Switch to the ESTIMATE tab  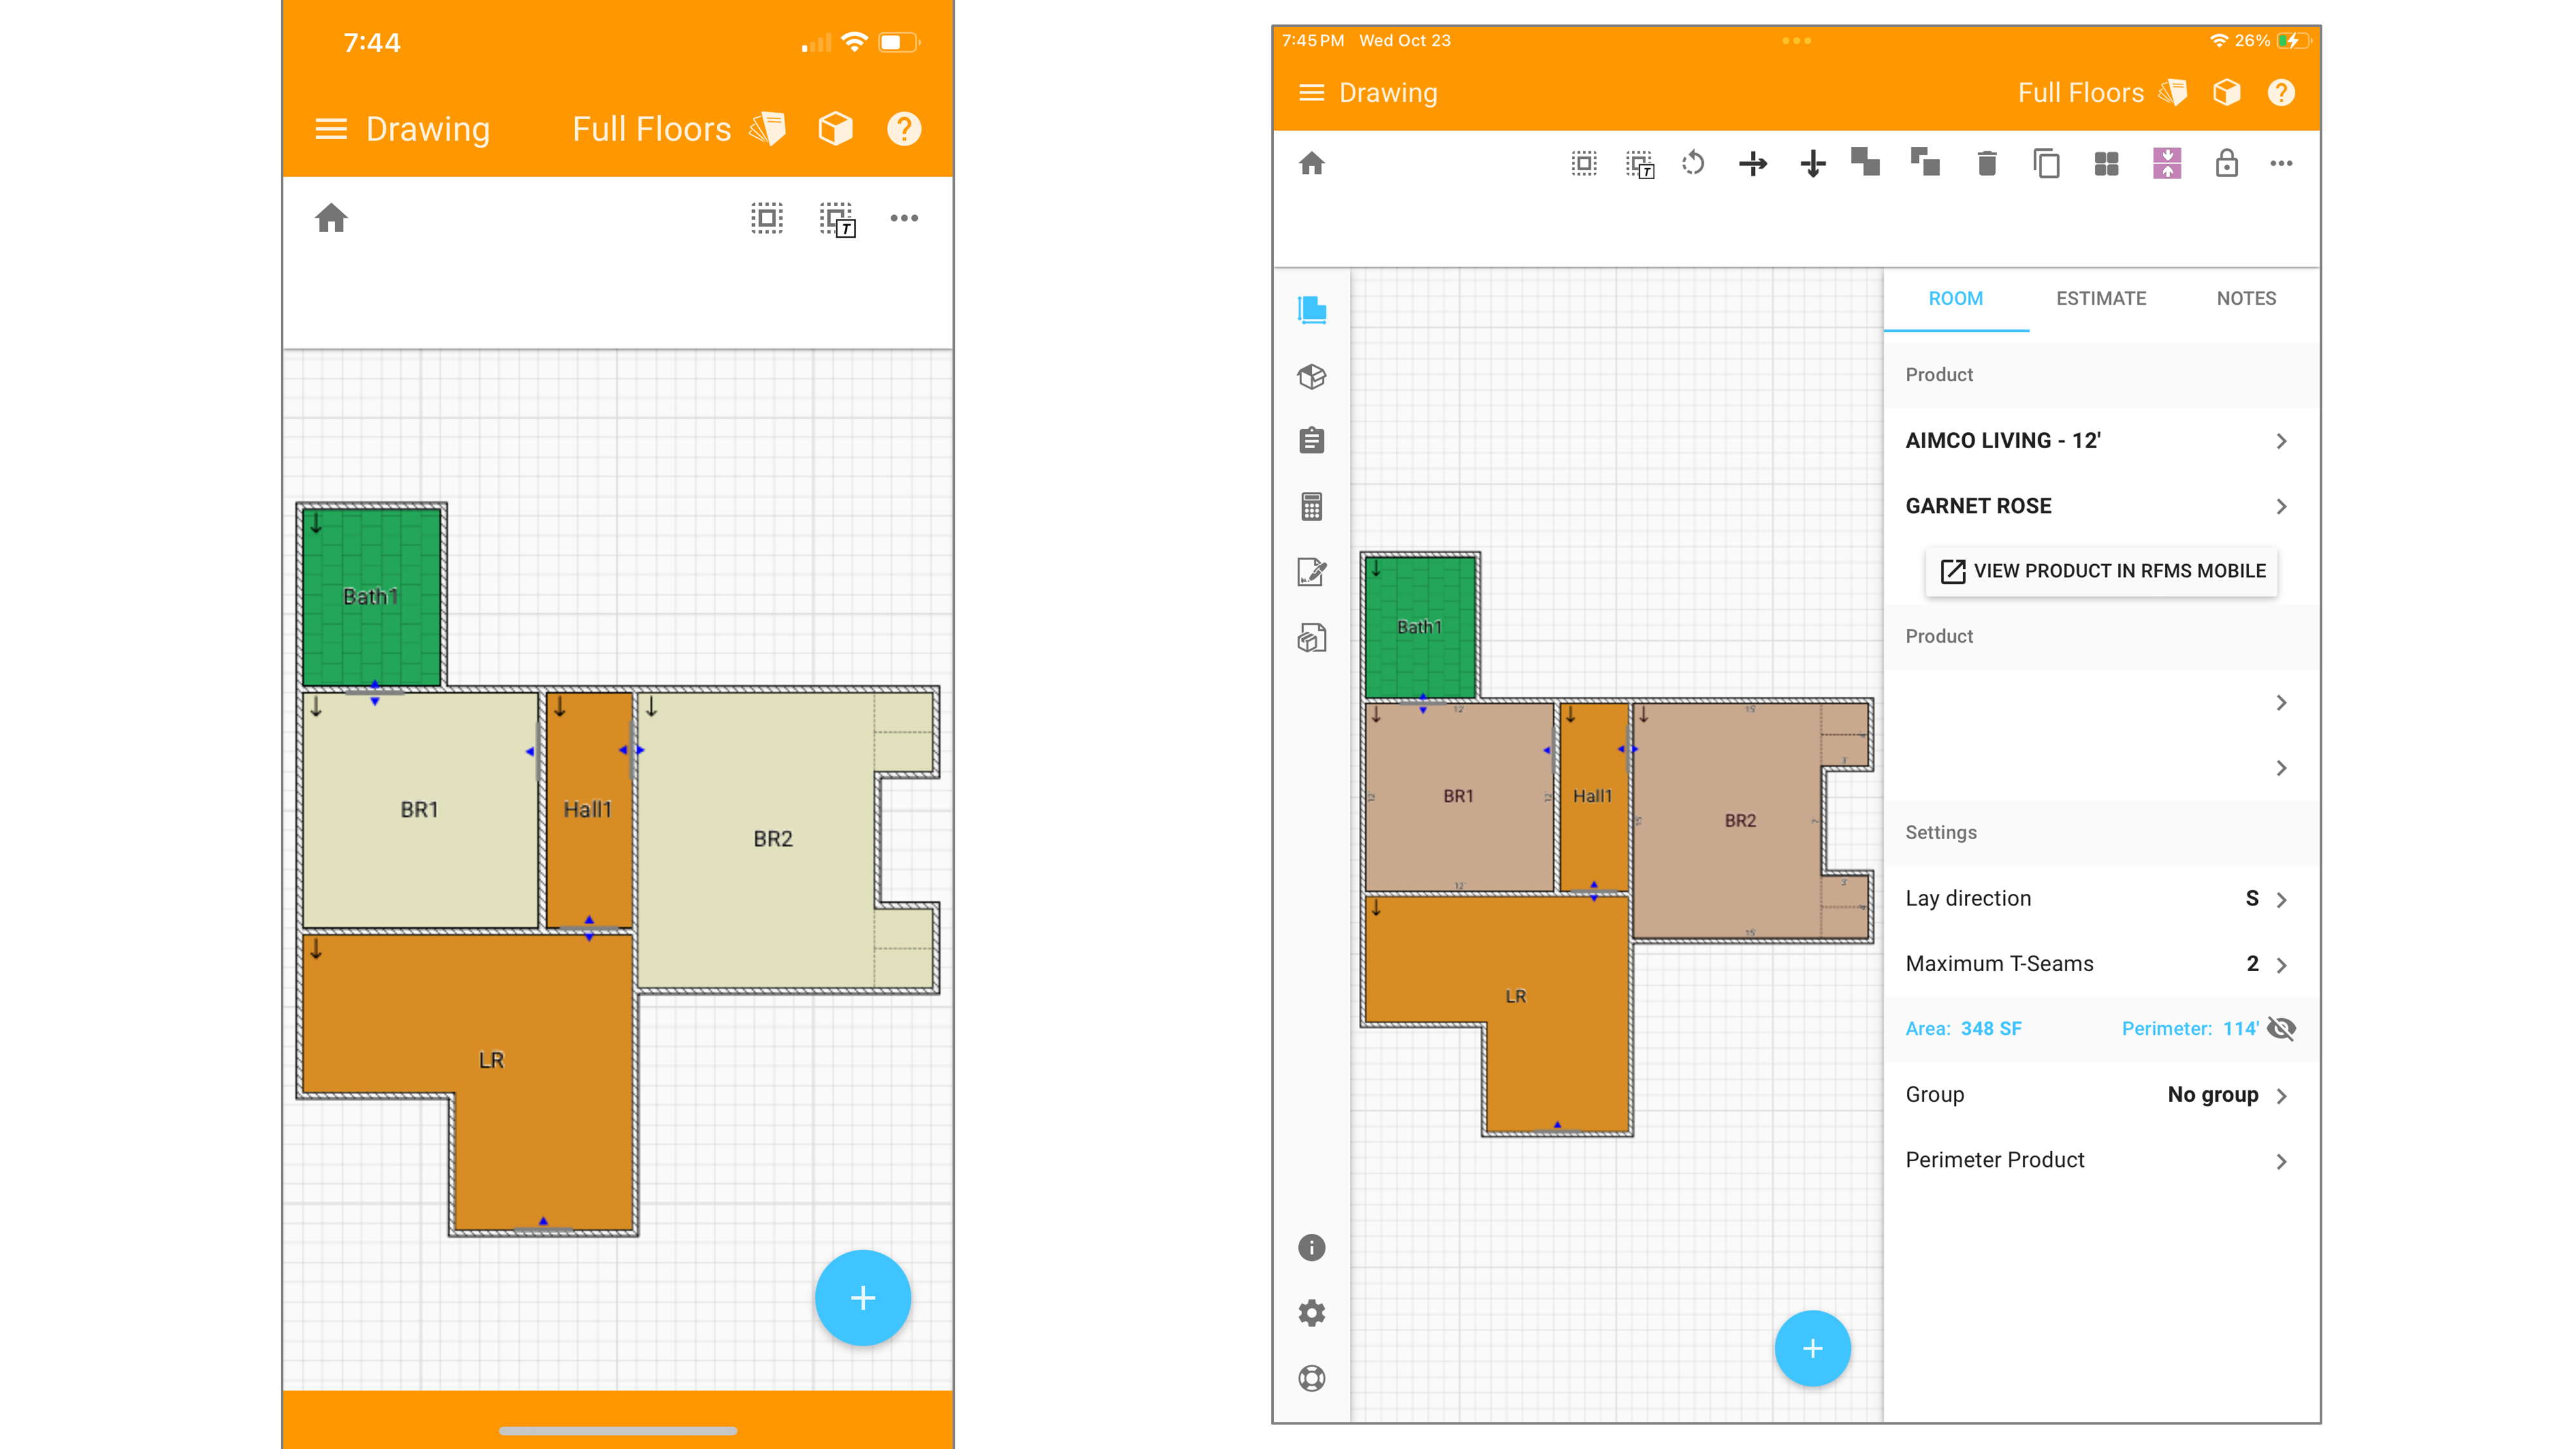tap(2100, 298)
